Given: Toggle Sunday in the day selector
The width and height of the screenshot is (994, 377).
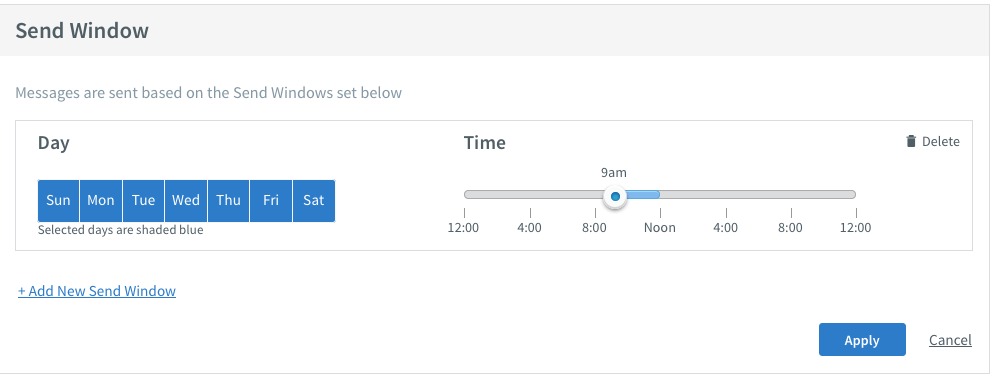Looking at the screenshot, I should coord(58,201).
